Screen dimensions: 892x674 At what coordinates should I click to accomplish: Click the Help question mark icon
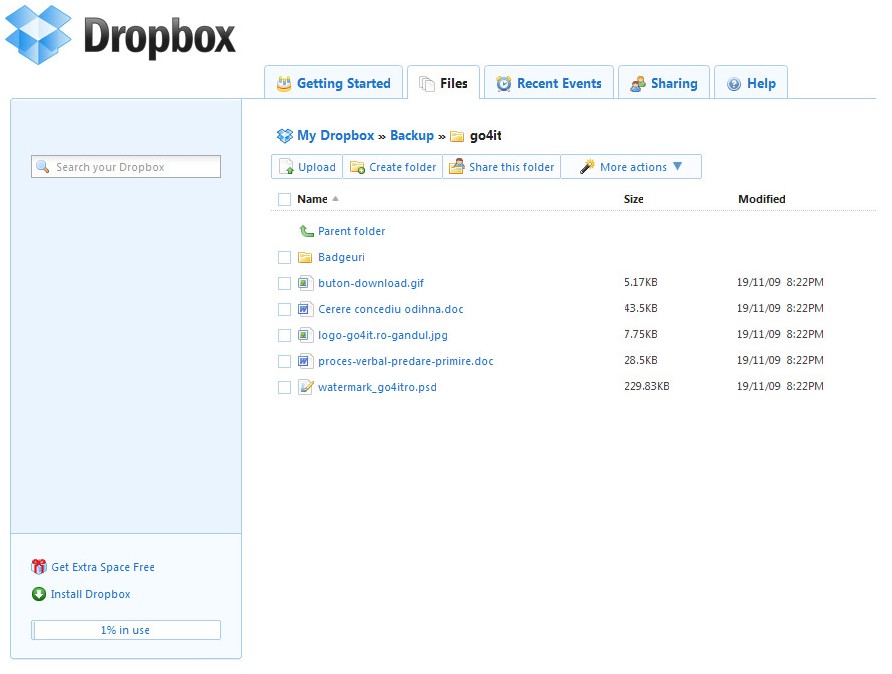click(x=734, y=84)
